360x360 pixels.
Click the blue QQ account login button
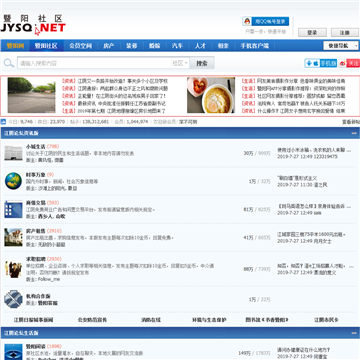tap(270, 21)
